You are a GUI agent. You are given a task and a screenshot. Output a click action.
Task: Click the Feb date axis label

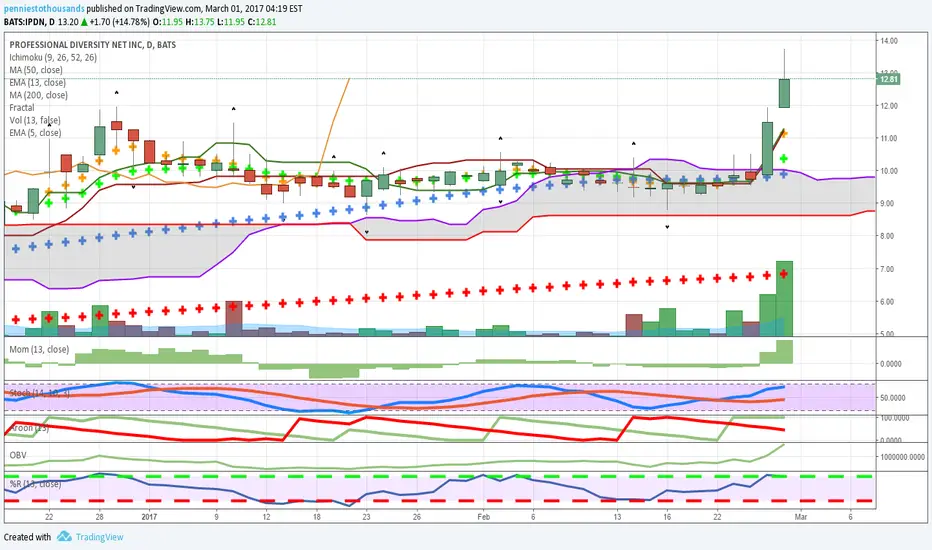483,517
